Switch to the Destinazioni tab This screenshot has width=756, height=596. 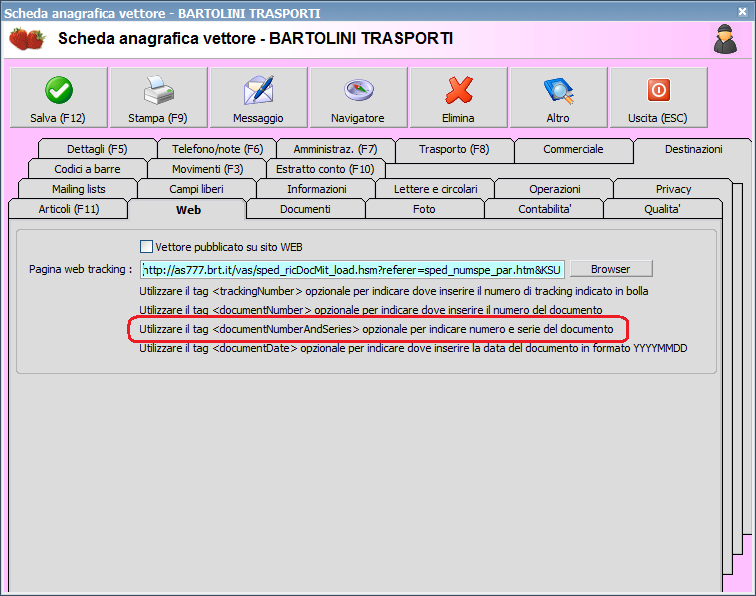pos(693,149)
